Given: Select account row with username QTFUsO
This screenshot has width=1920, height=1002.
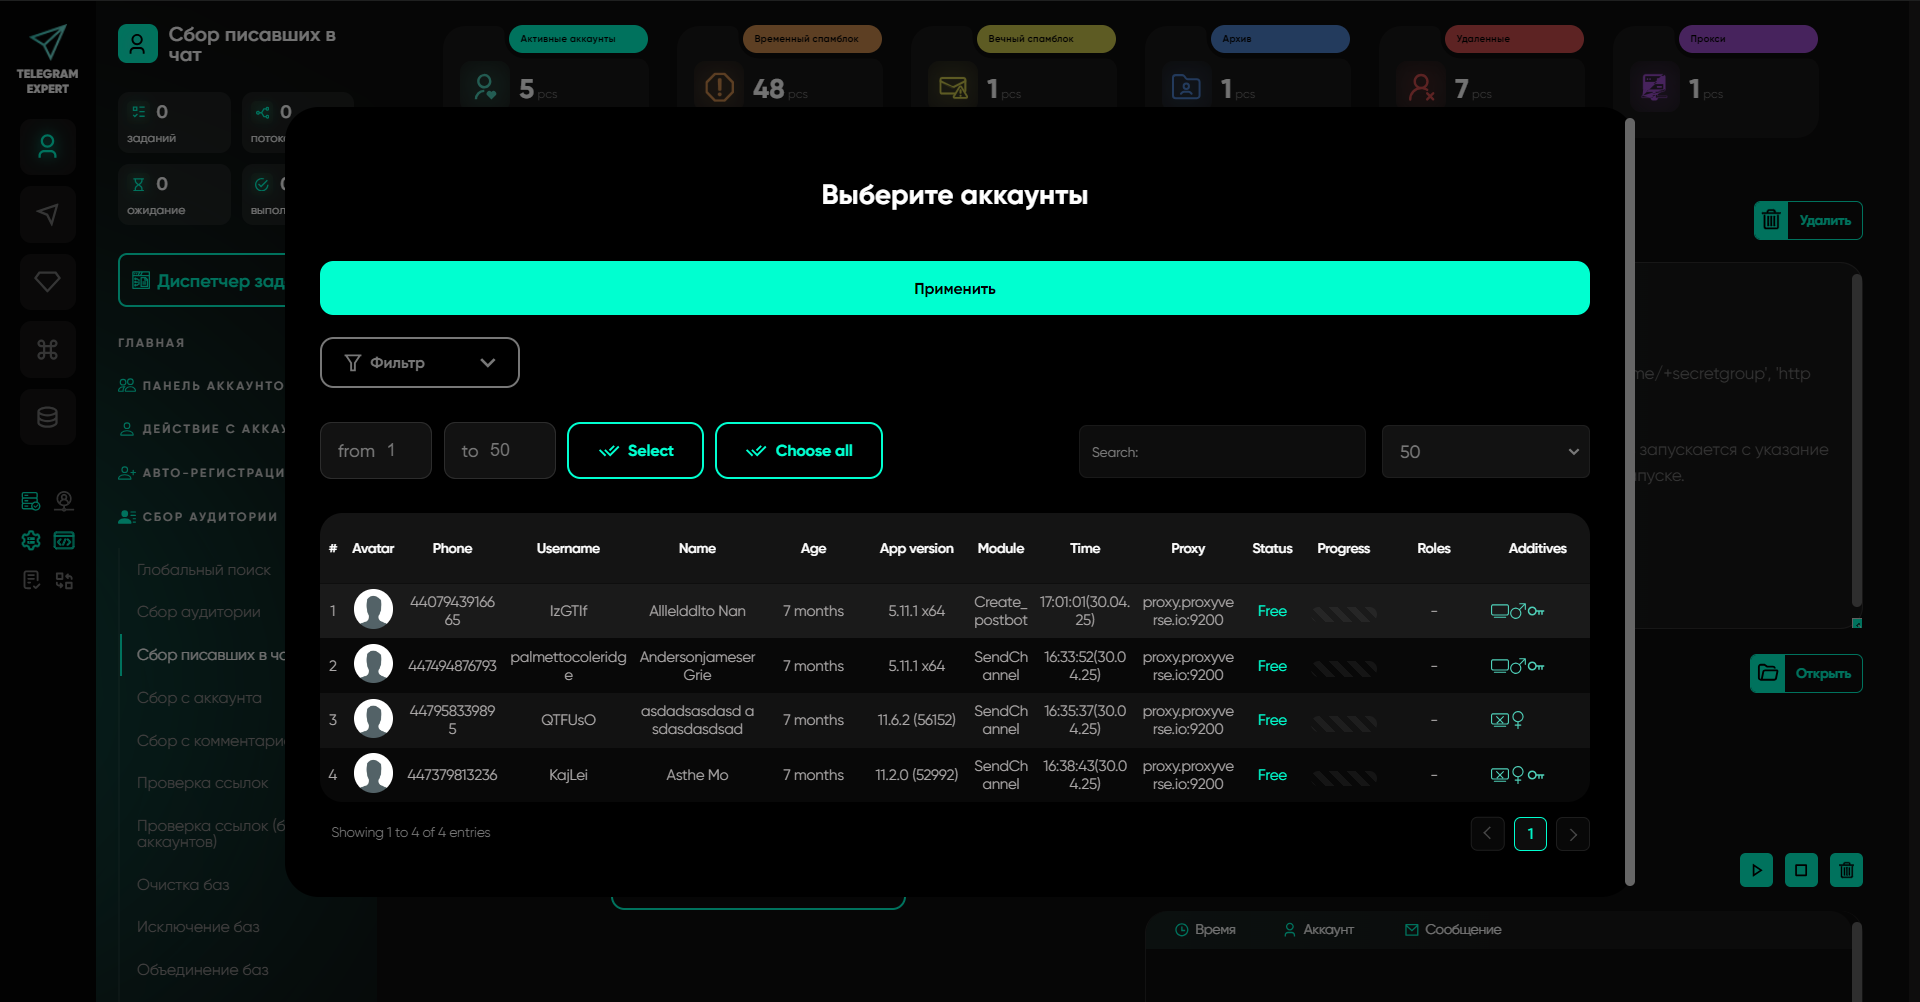Looking at the screenshot, I should click(568, 720).
